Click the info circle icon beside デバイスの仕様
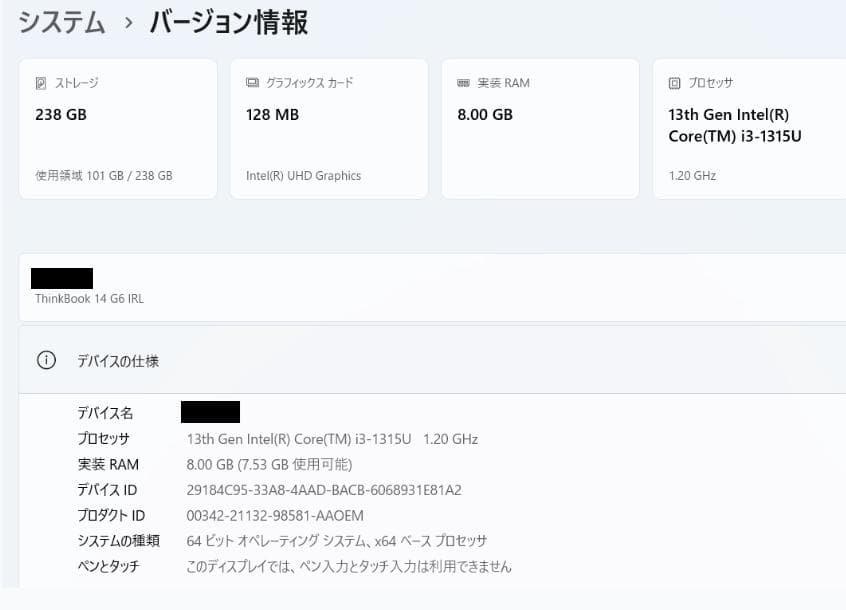 tap(46, 360)
